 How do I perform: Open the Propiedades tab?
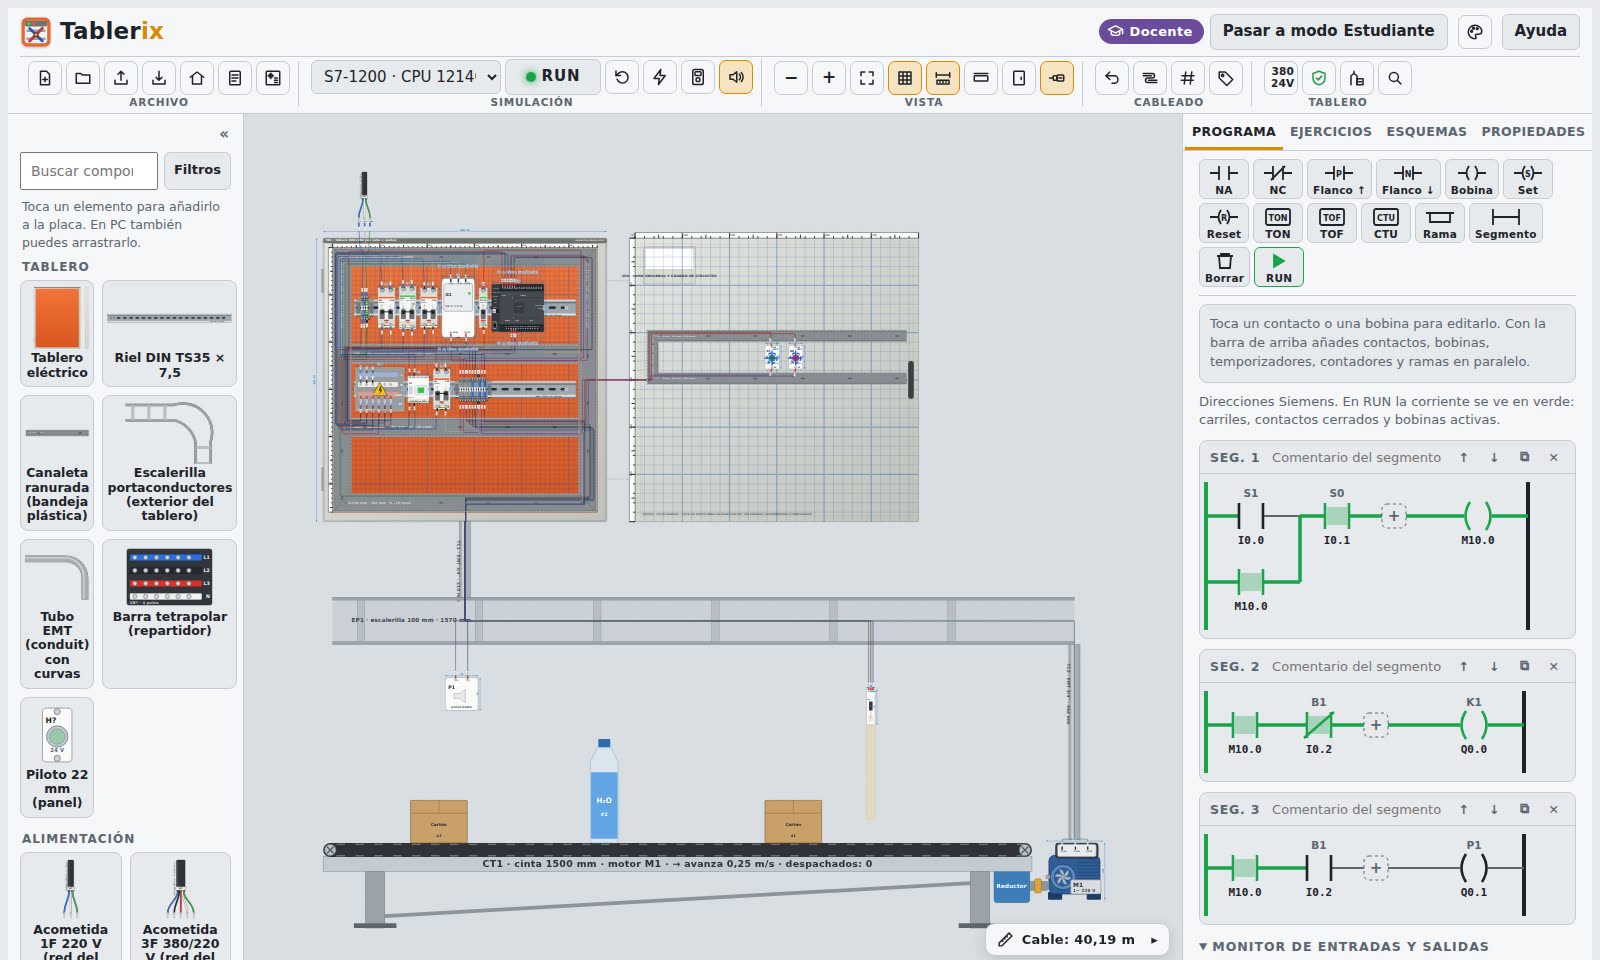point(1533,131)
